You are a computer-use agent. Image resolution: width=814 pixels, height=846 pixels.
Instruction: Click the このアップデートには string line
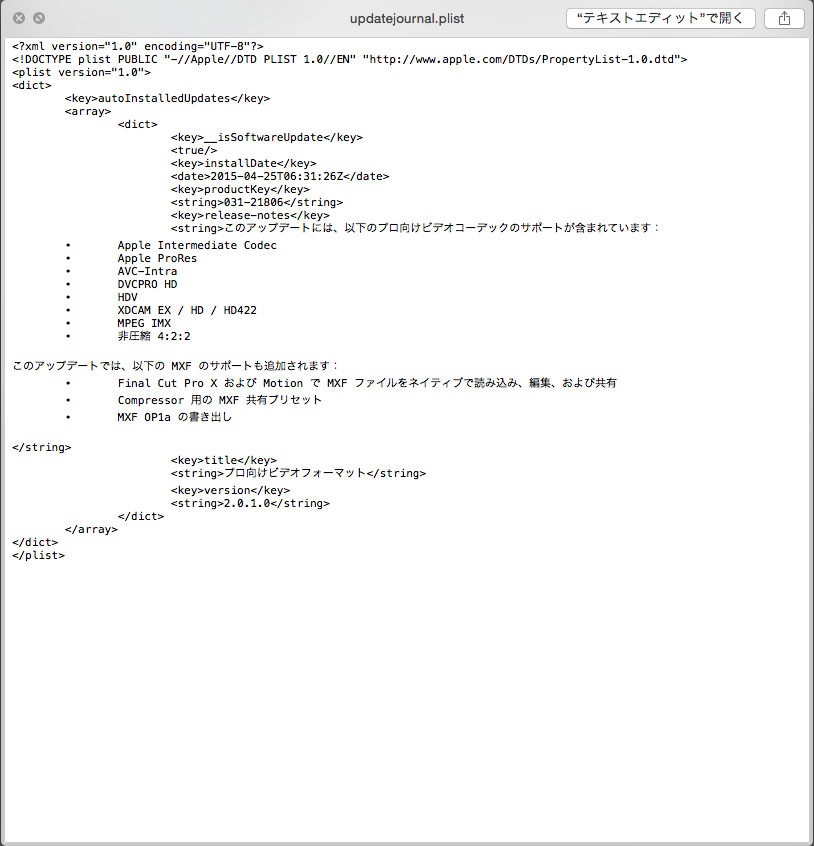point(415,228)
